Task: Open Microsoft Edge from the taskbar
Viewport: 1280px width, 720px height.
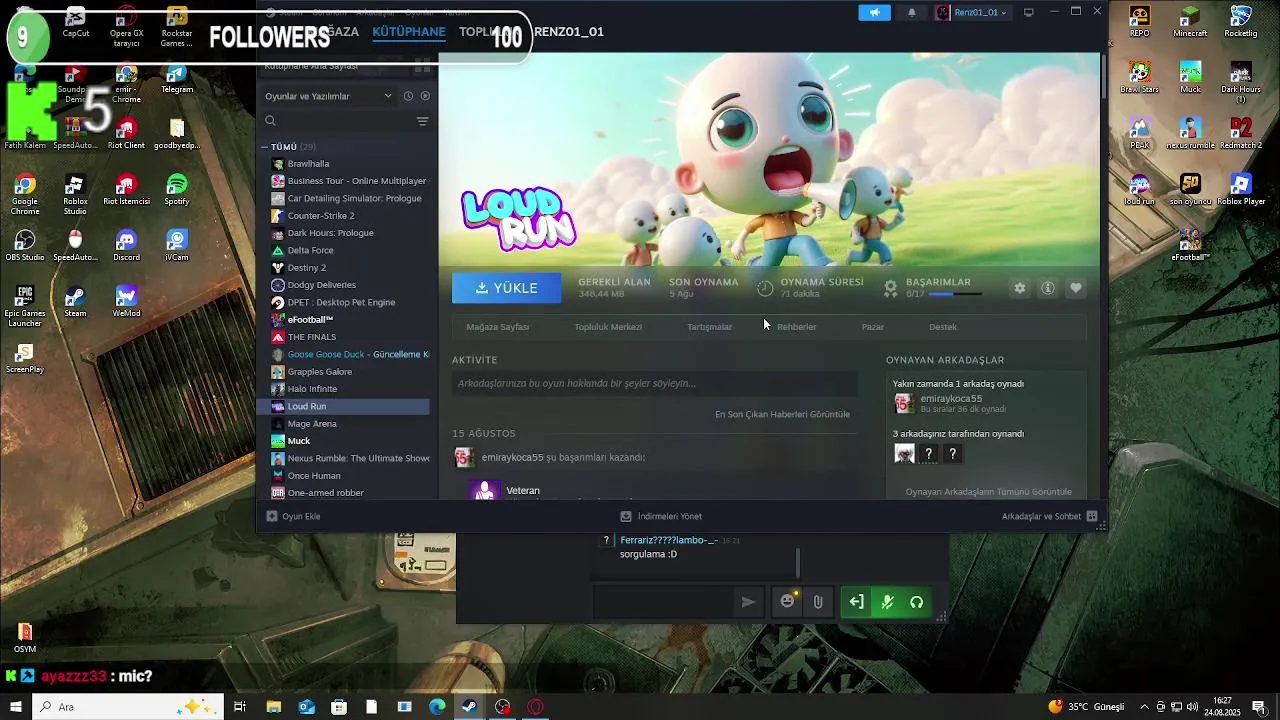Action: tap(437, 707)
